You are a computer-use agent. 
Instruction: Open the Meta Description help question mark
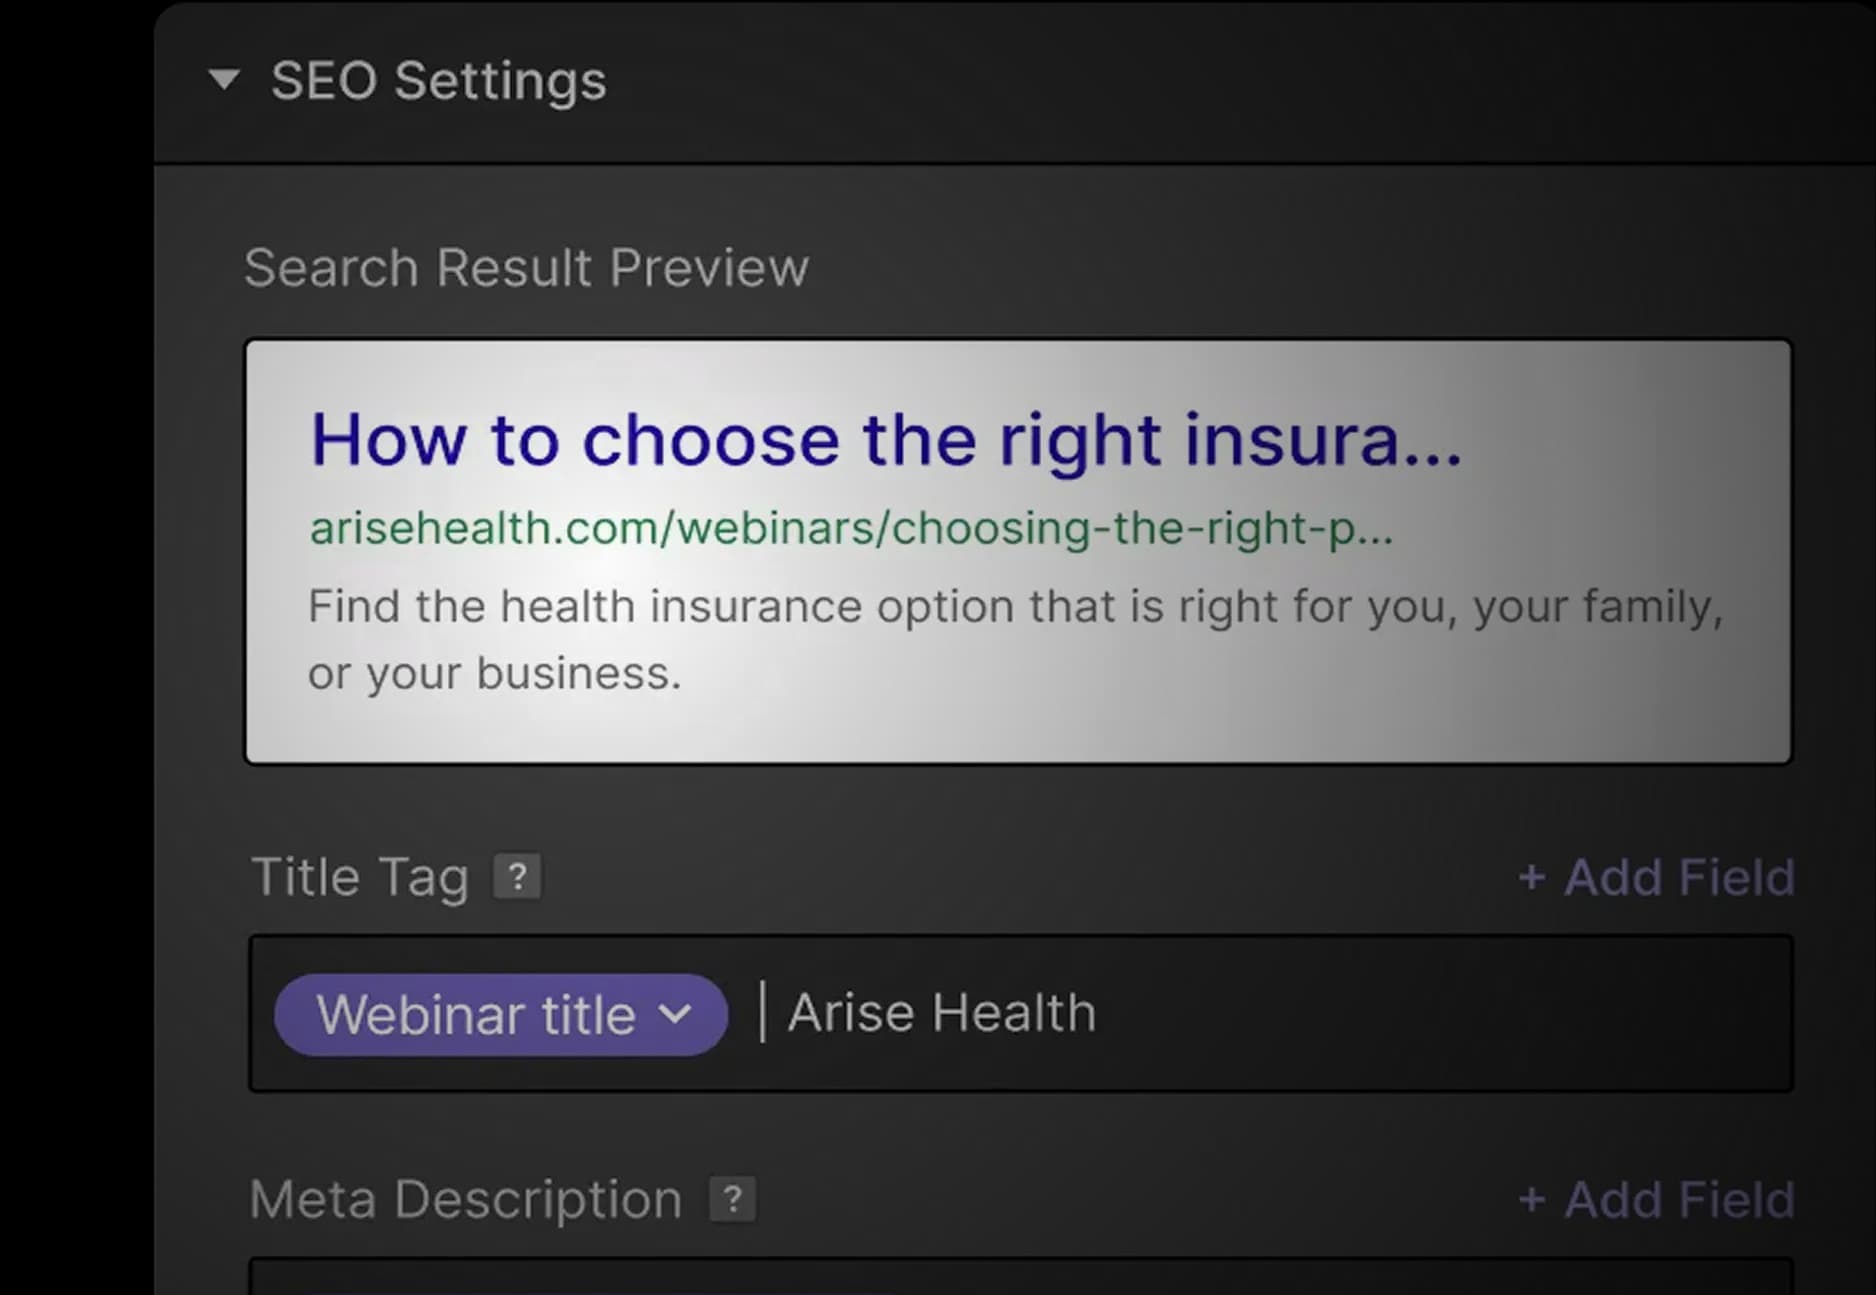tap(732, 1199)
